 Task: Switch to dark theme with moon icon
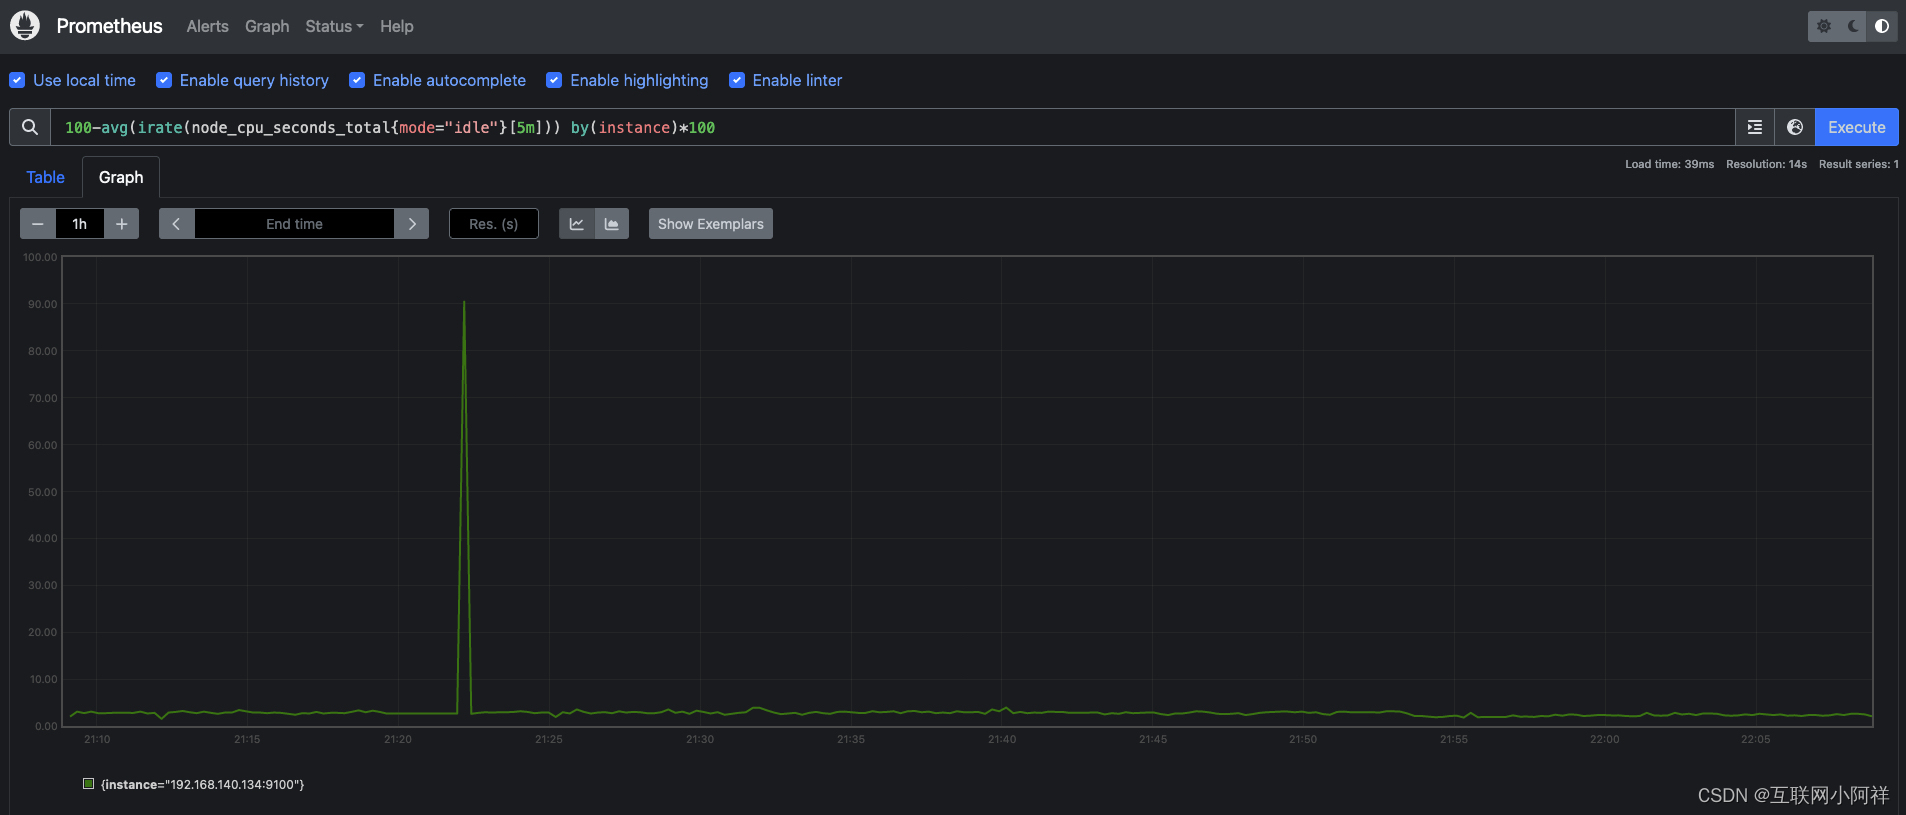click(1853, 26)
